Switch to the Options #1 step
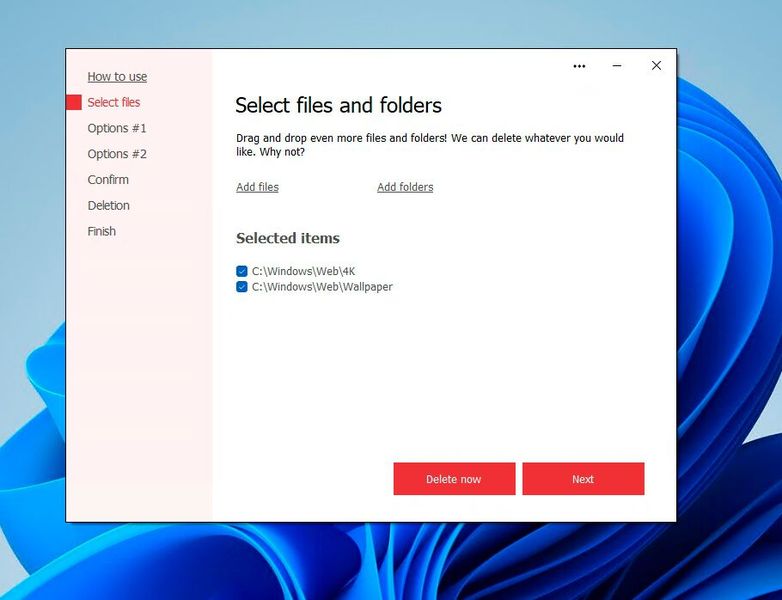Image resolution: width=782 pixels, height=600 pixels. click(117, 128)
